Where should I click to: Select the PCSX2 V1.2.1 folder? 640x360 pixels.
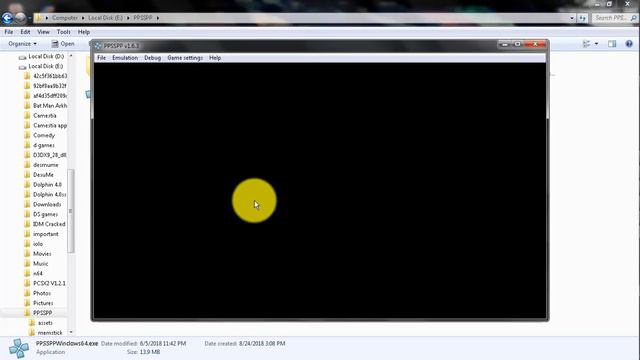[49, 283]
